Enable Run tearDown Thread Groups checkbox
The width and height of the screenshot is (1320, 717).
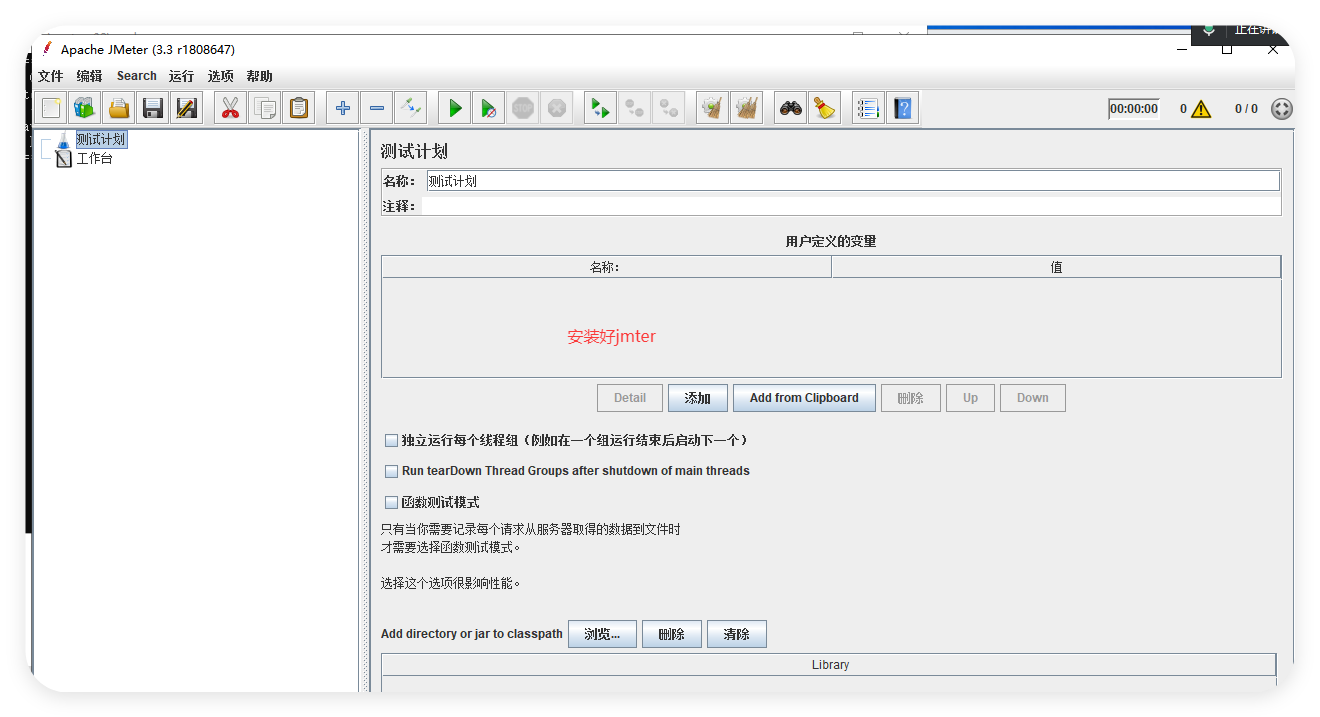pyautogui.click(x=392, y=471)
